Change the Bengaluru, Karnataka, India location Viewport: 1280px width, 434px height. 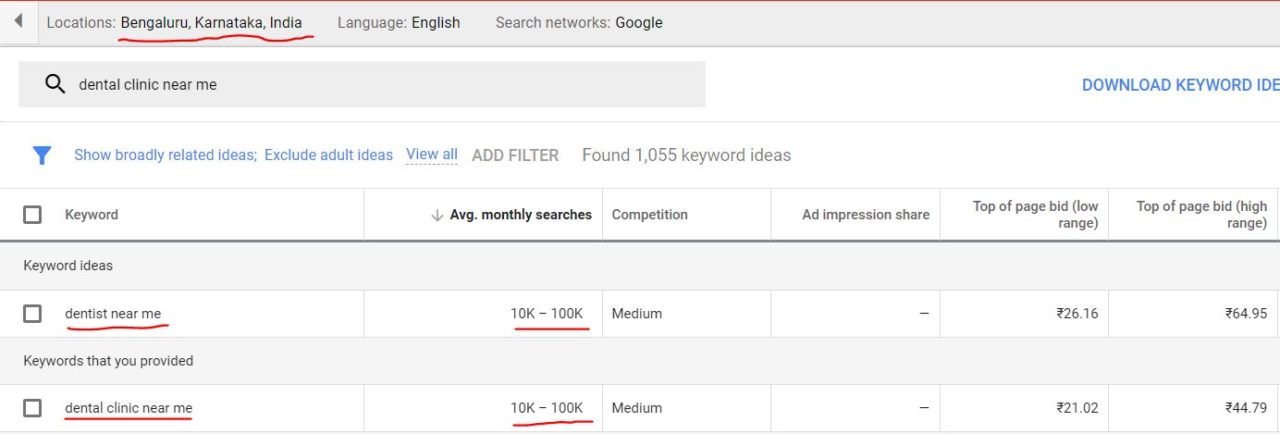pyautogui.click(x=211, y=22)
